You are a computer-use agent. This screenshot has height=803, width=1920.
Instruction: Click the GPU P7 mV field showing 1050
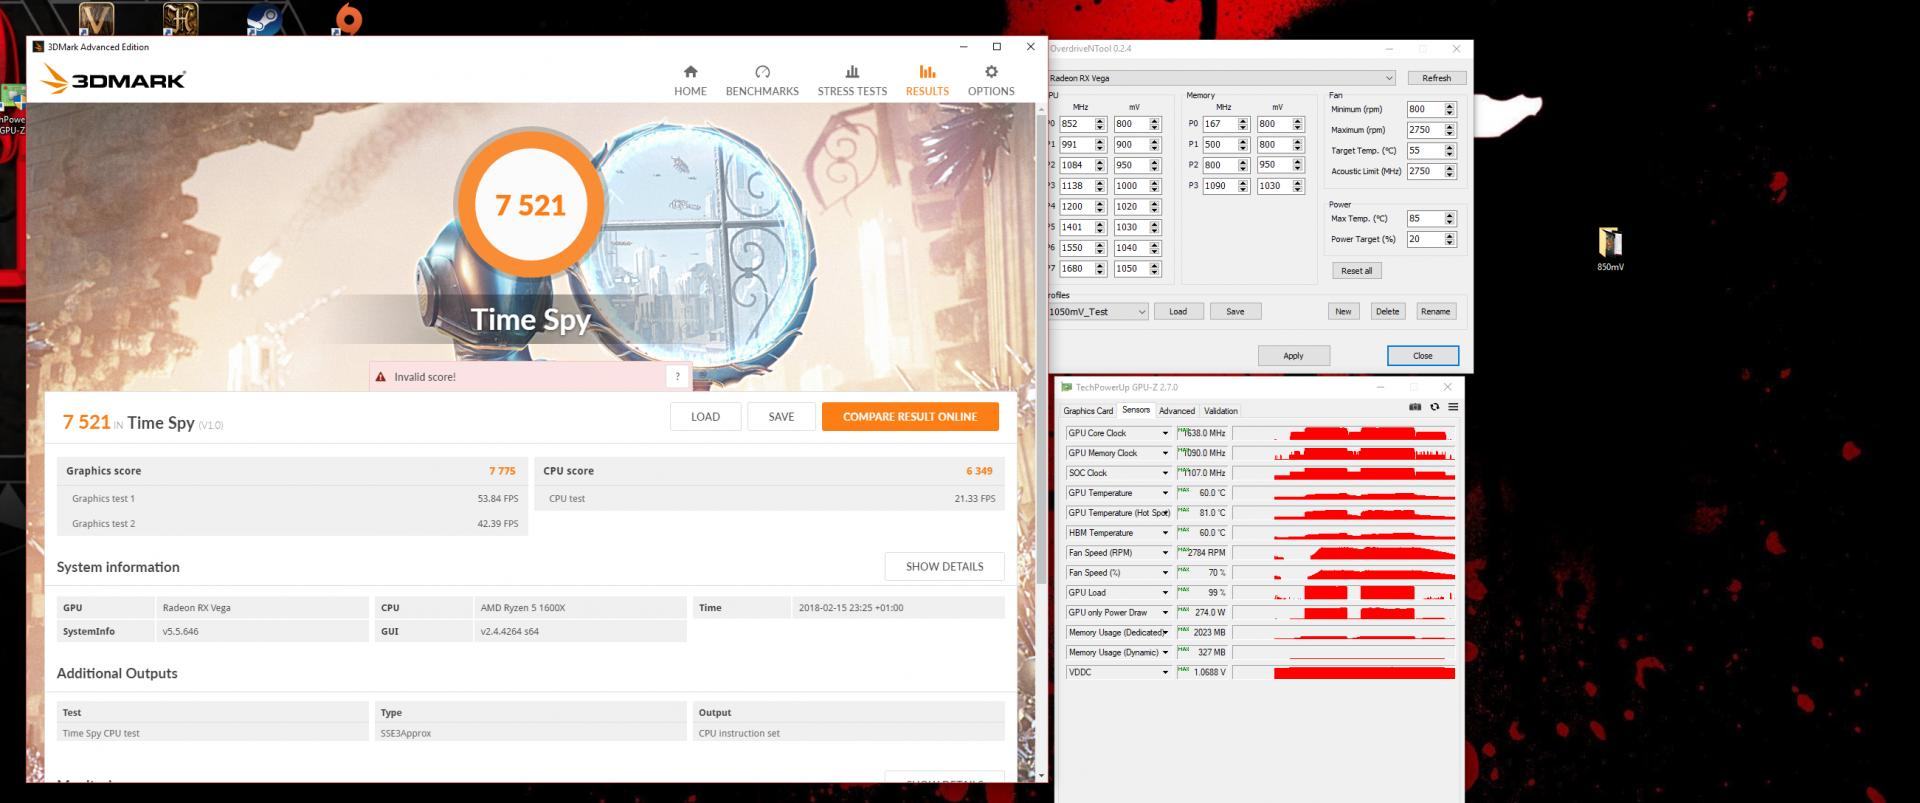coord(1130,269)
